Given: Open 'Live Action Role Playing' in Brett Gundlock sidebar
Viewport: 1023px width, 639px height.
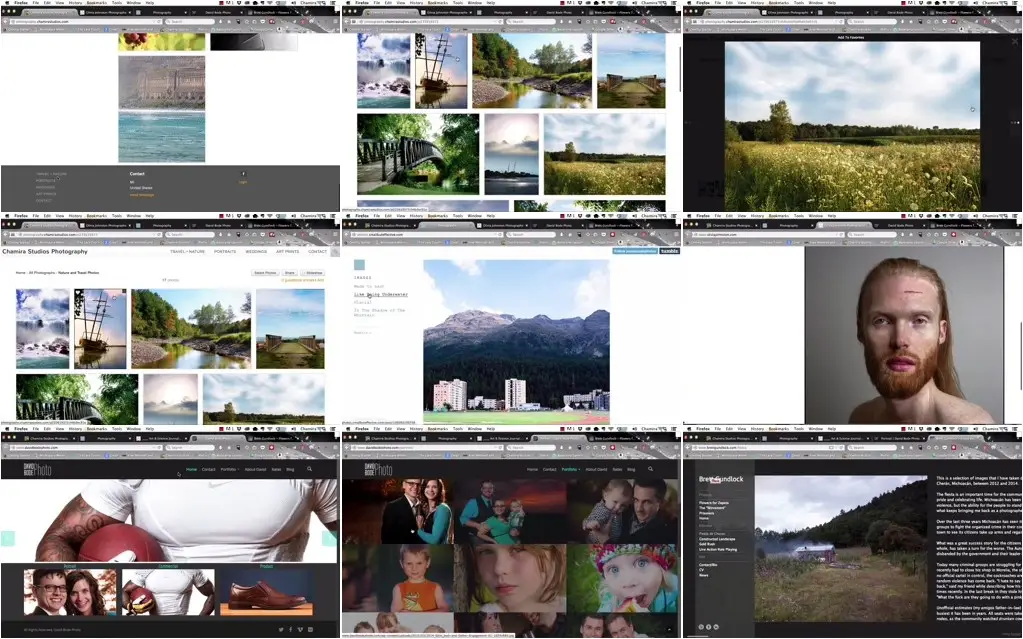Looking at the screenshot, I should pos(718,550).
